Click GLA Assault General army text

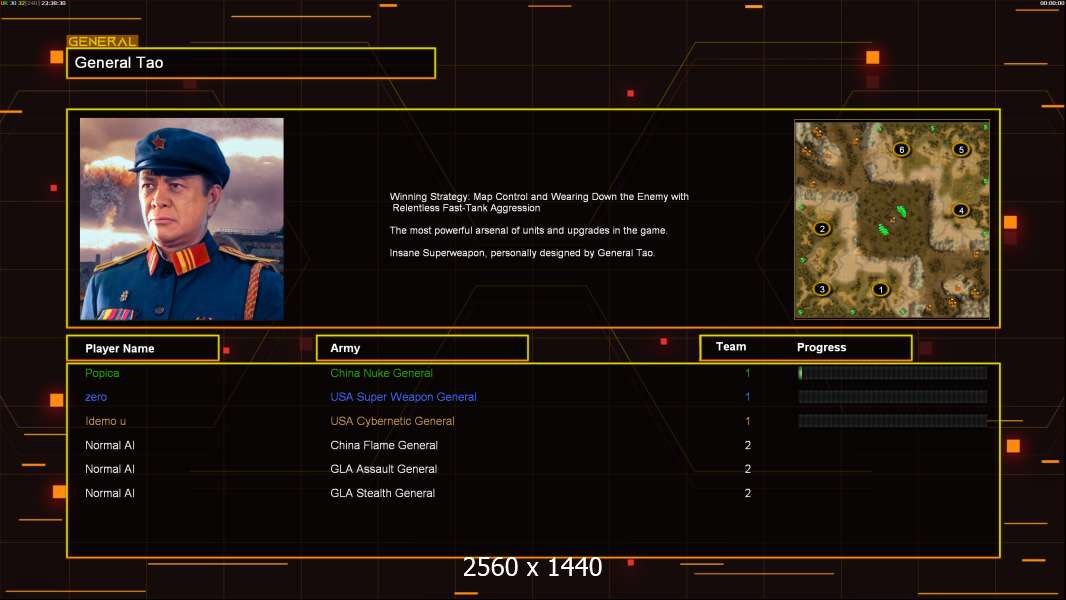(x=383, y=469)
